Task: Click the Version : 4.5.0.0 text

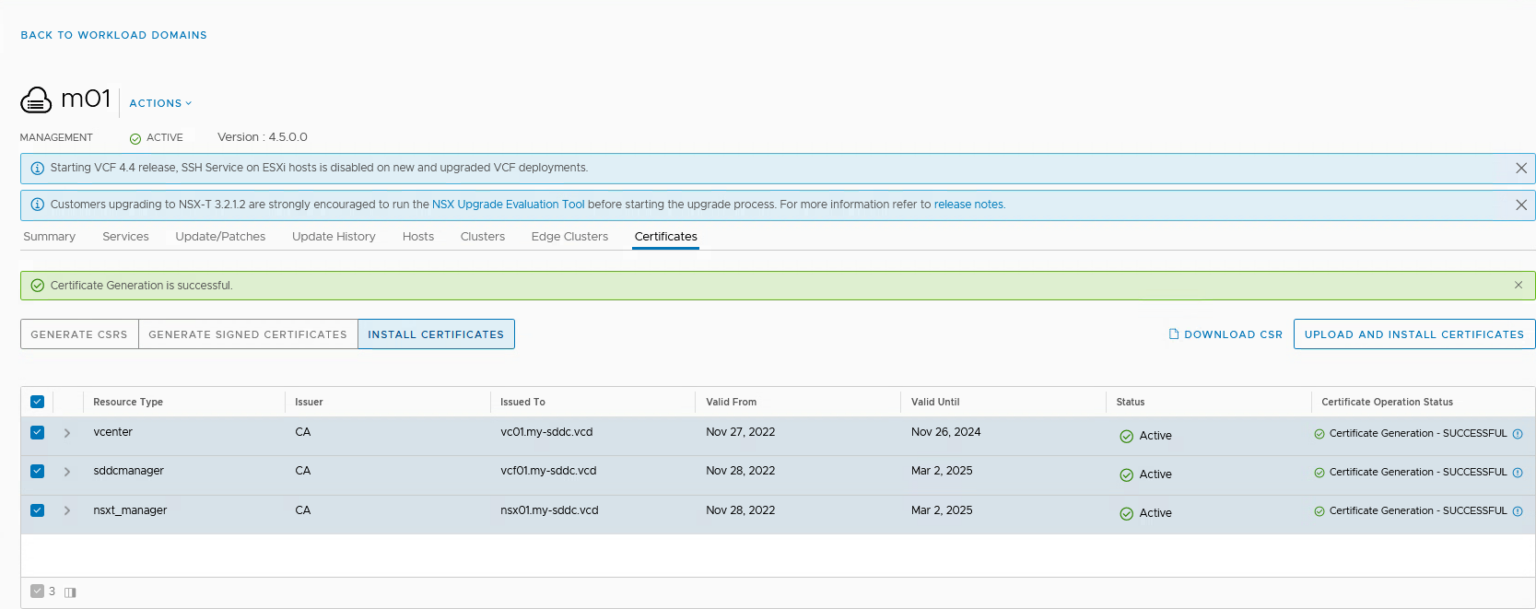Action: point(262,137)
